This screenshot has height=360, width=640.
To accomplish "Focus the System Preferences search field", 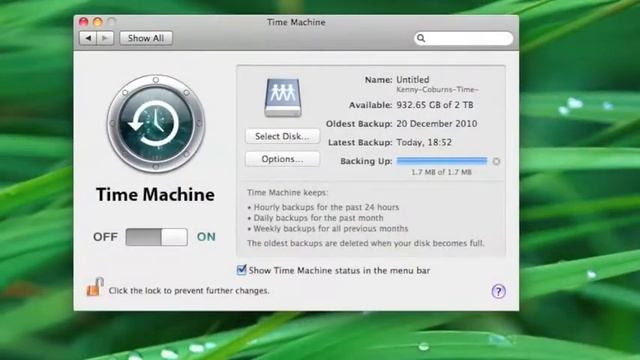I will (x=463, y=38).
